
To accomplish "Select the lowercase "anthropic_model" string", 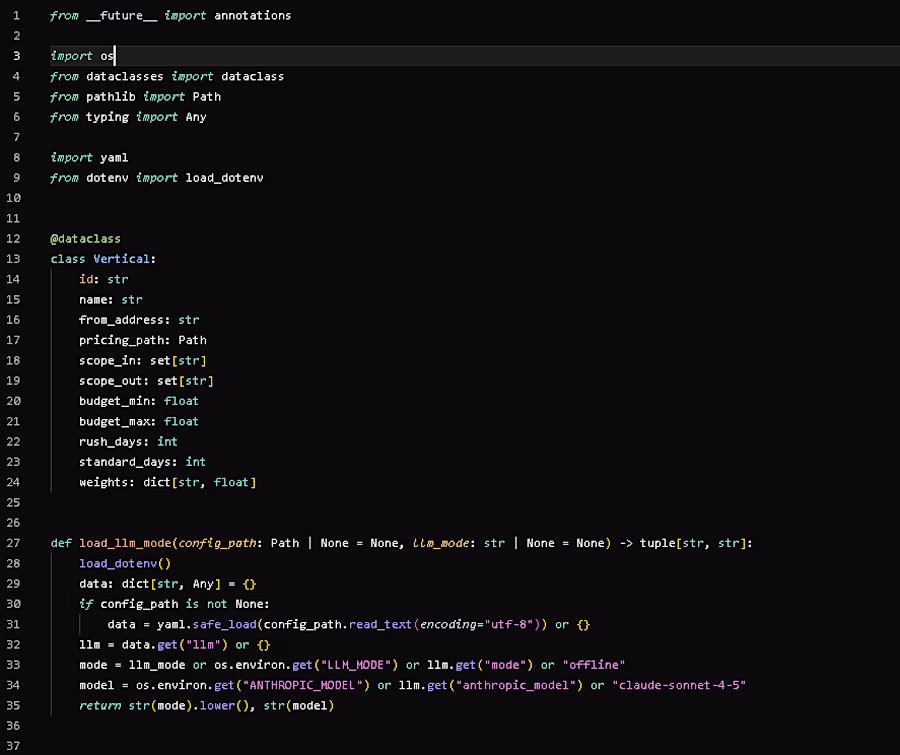I will [519, 685].
